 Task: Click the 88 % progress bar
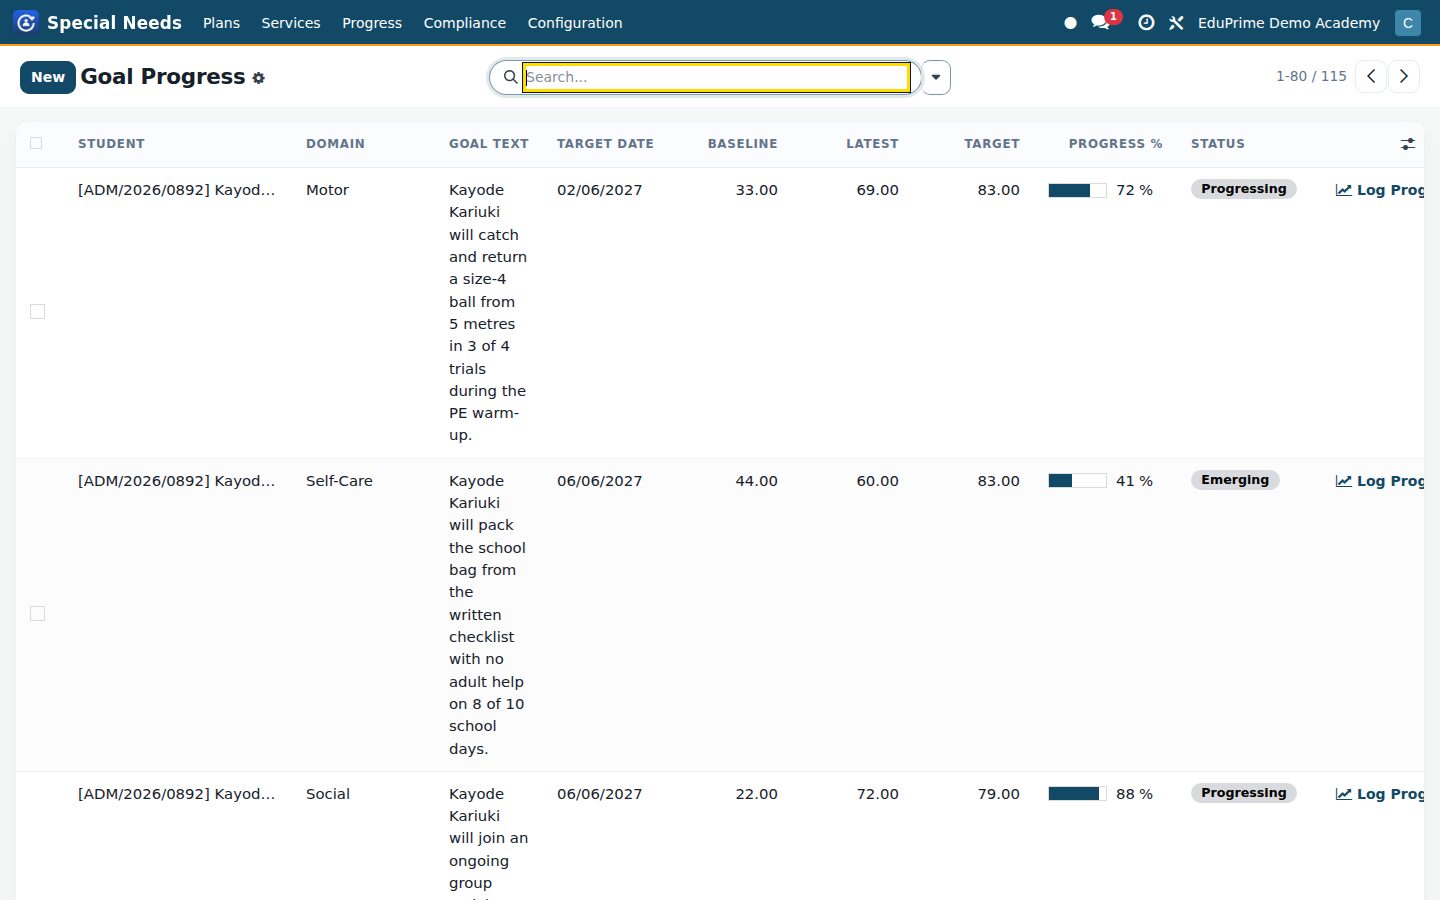tap(1077, 794)
